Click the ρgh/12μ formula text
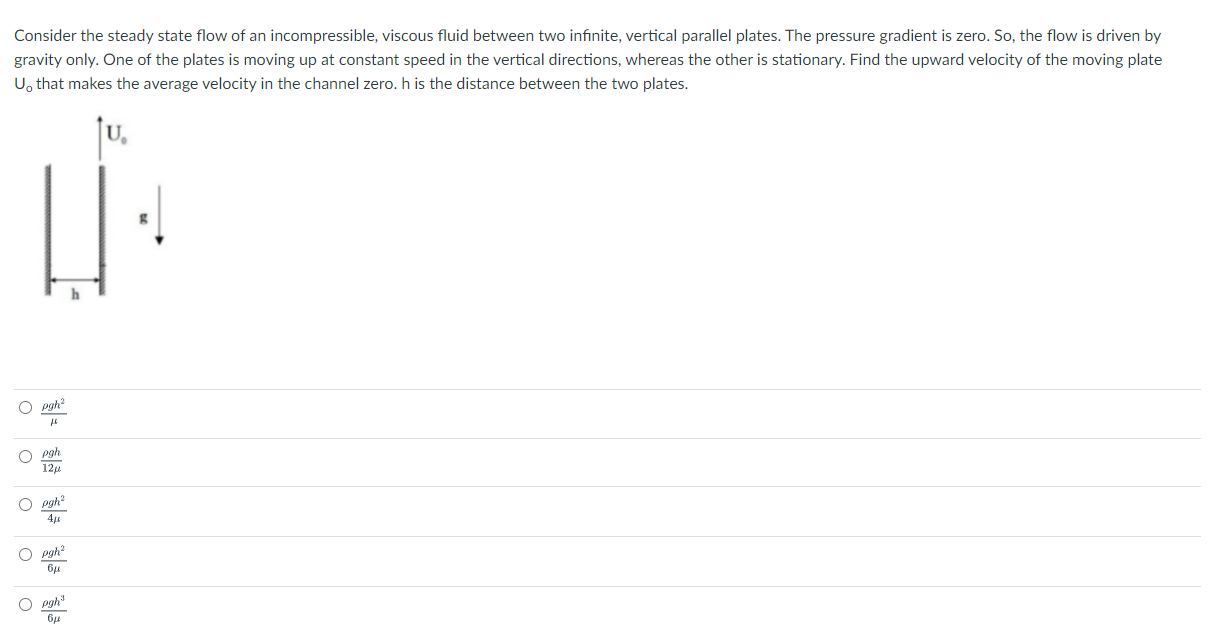This screenshot has width=1210, height=634. [x=53, y=460]
